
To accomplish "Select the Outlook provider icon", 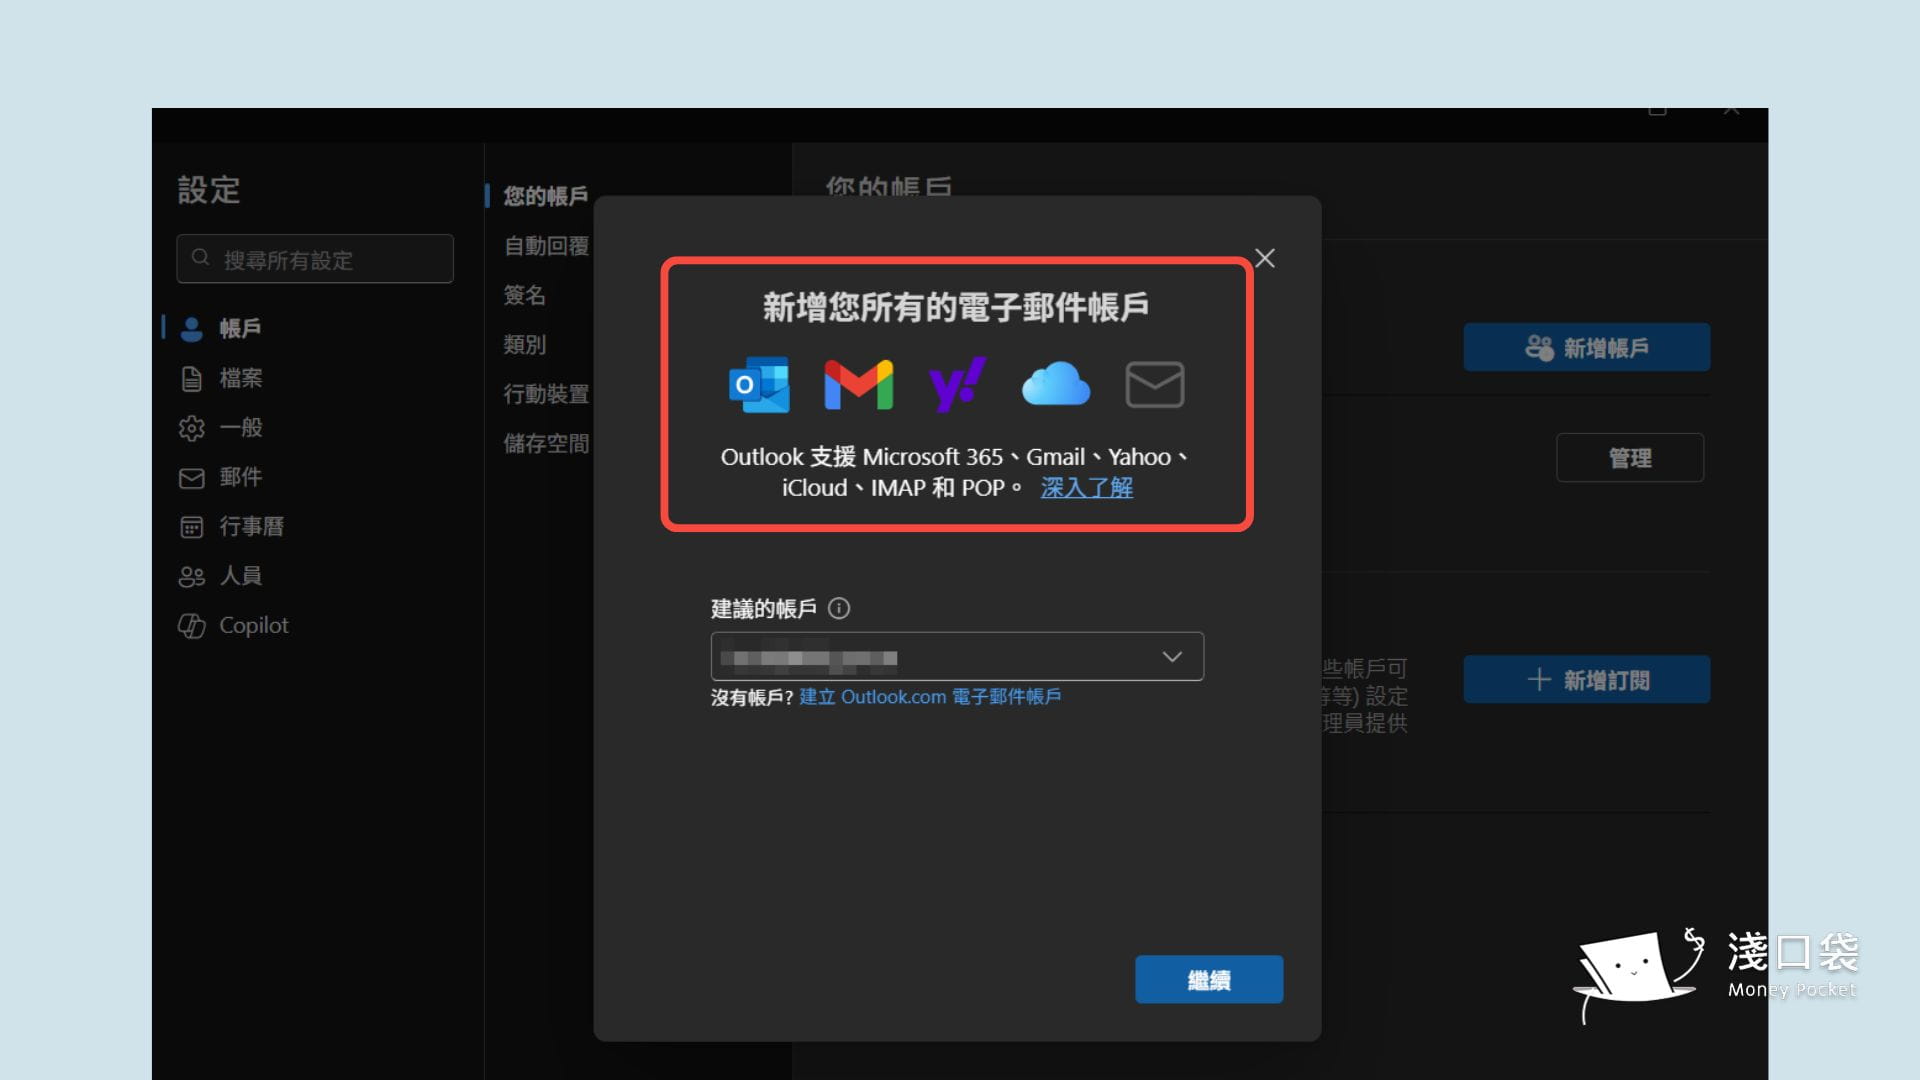I will point(758,385).
